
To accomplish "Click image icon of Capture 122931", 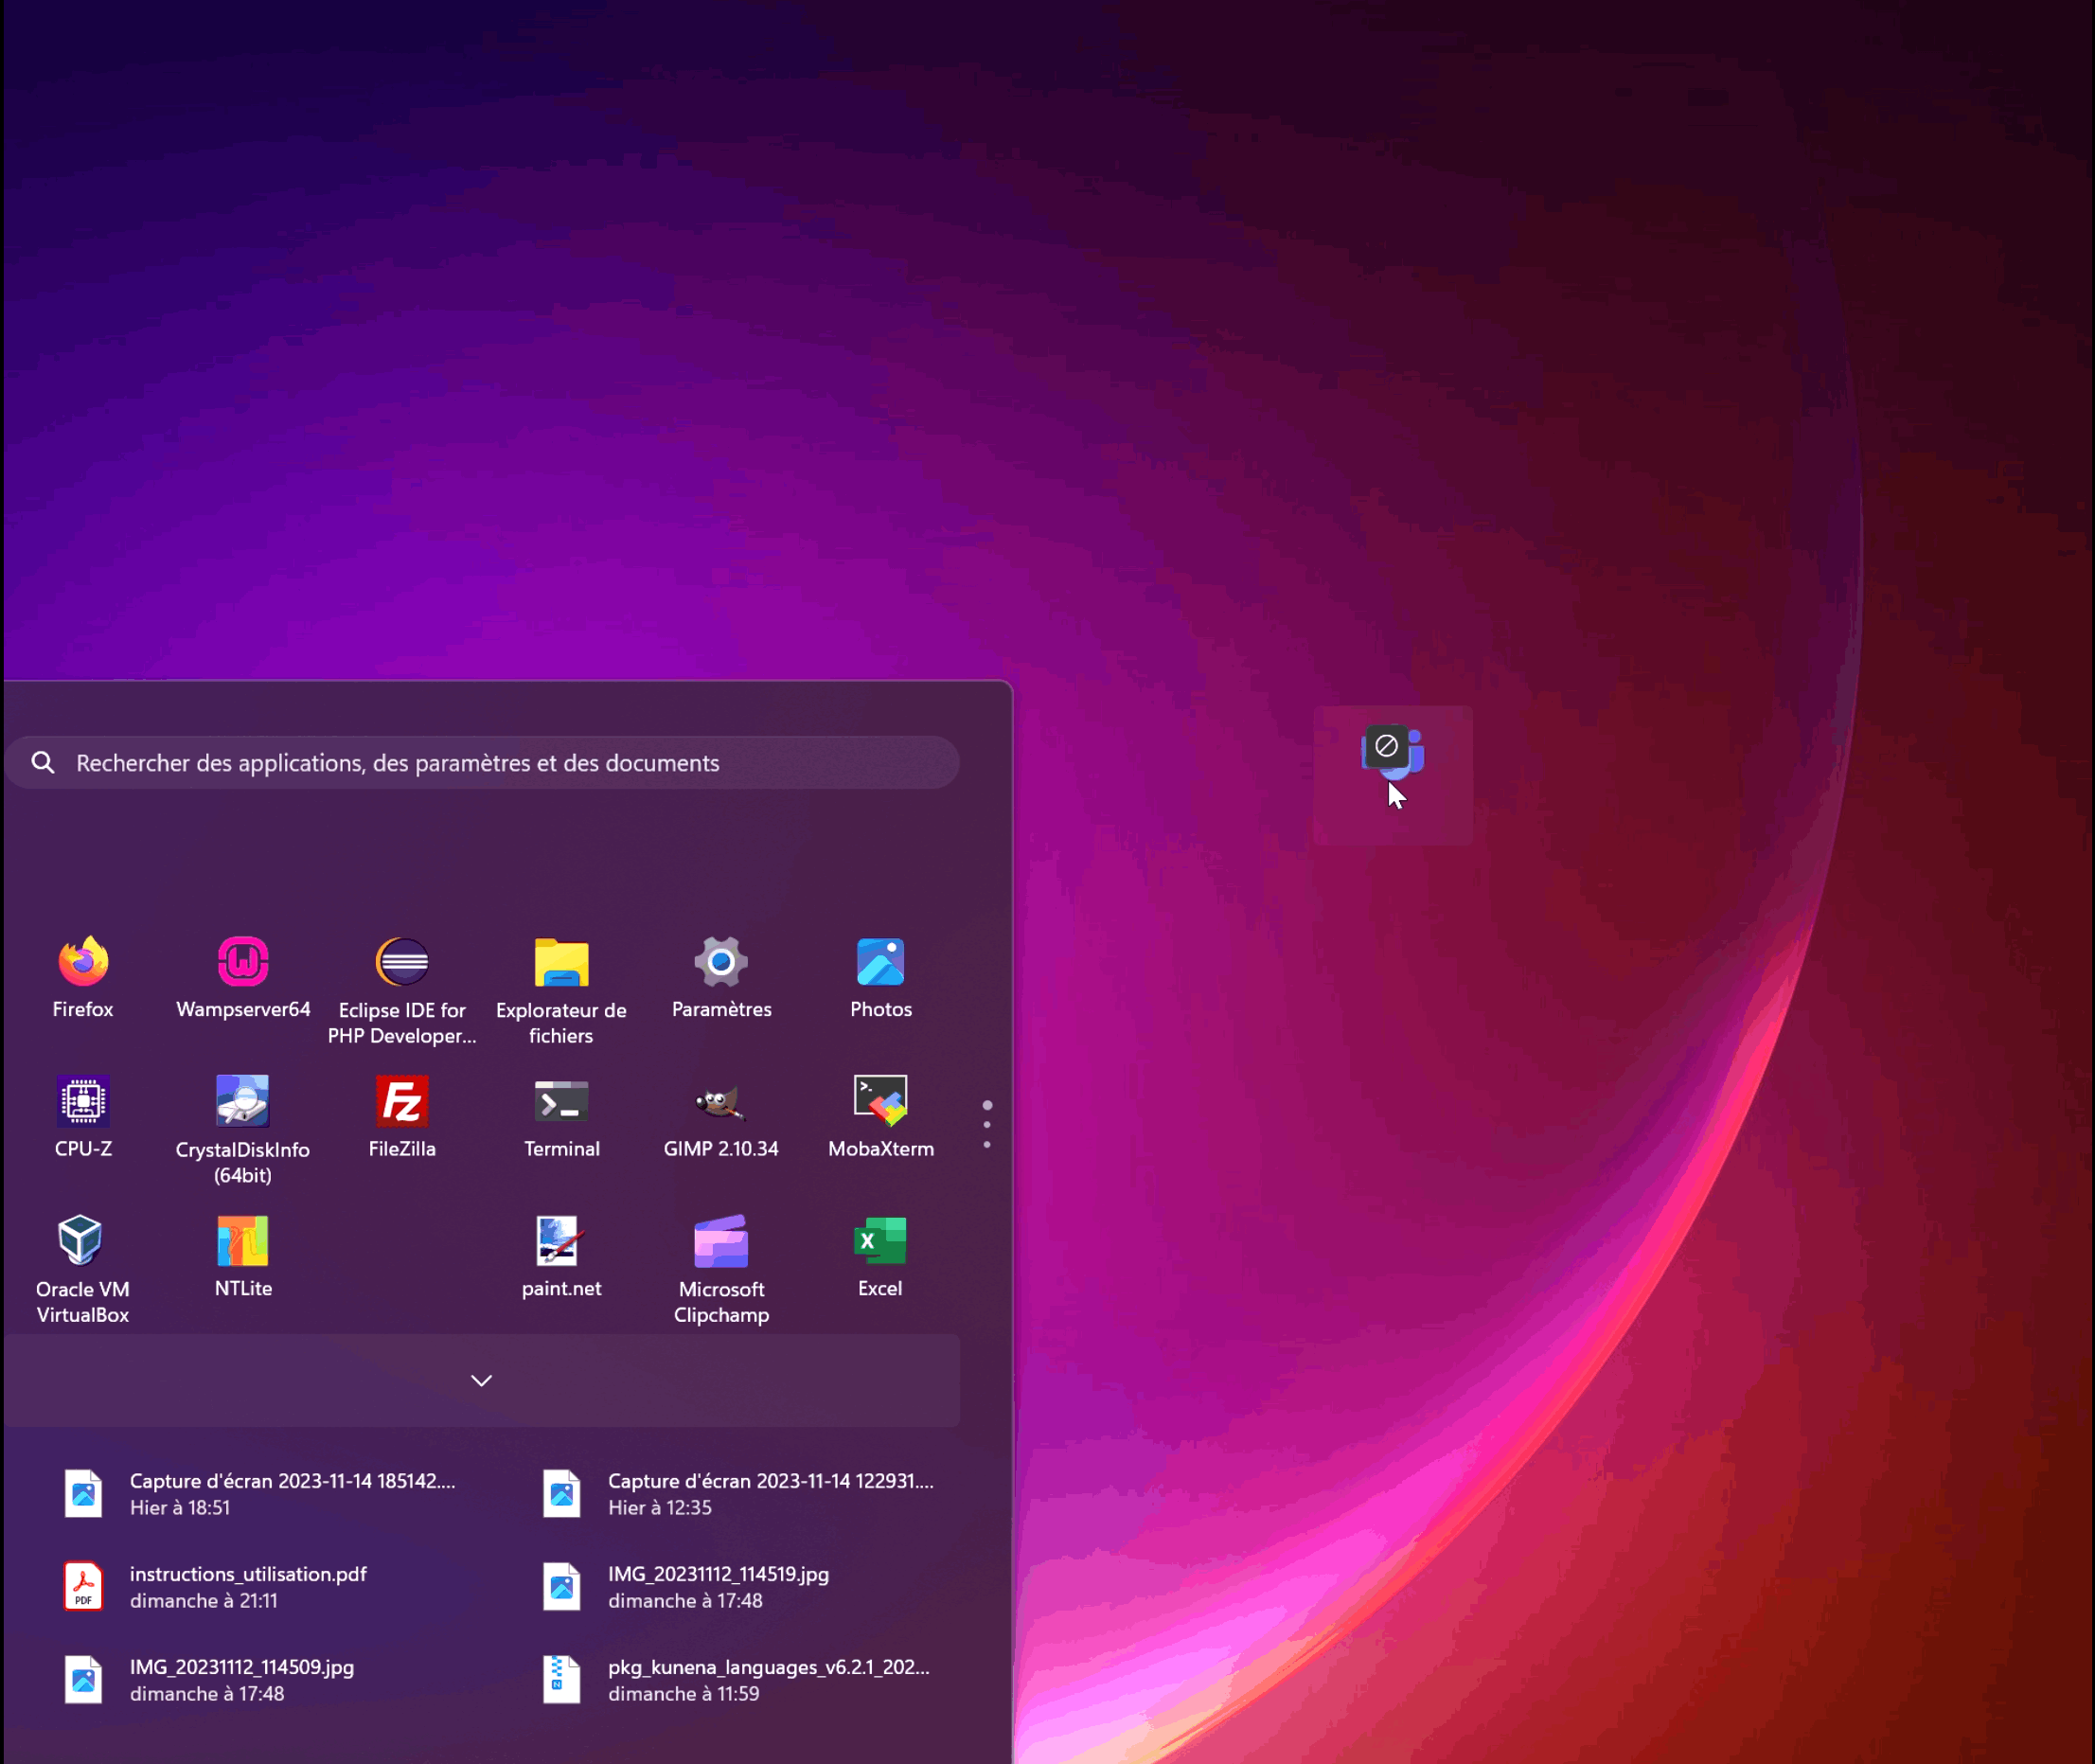I will point(561,1494).
